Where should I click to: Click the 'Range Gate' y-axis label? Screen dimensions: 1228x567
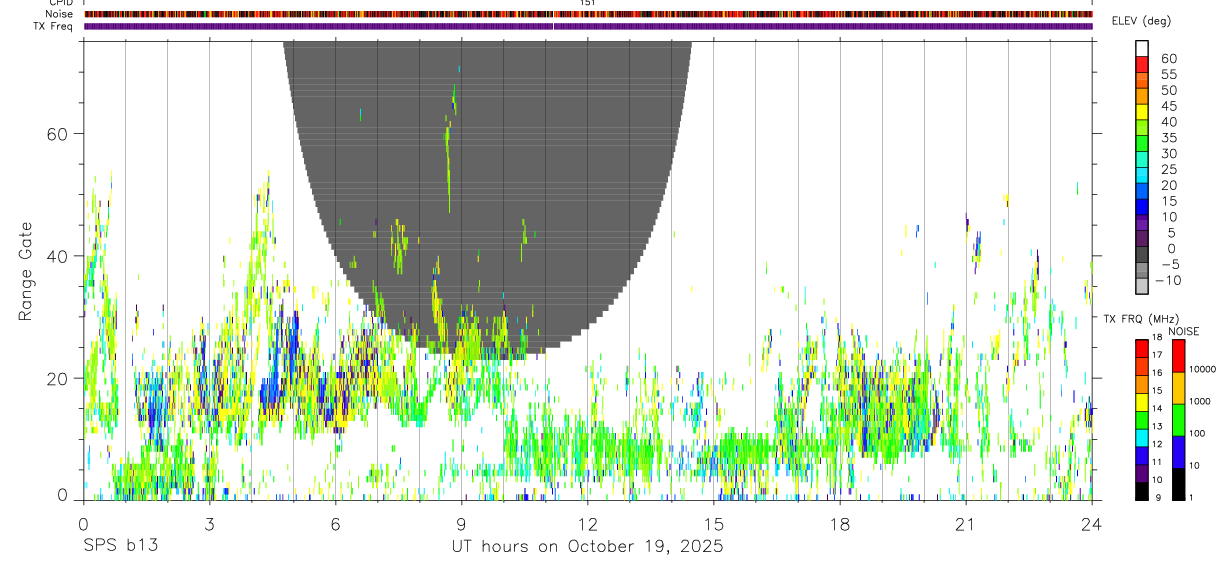pos(26,271)
